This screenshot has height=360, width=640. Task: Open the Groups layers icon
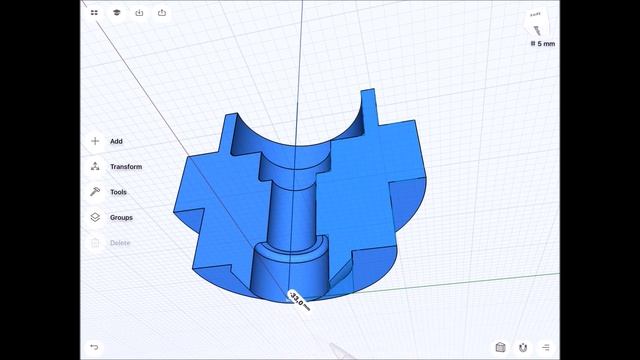[x=95, y=217]
